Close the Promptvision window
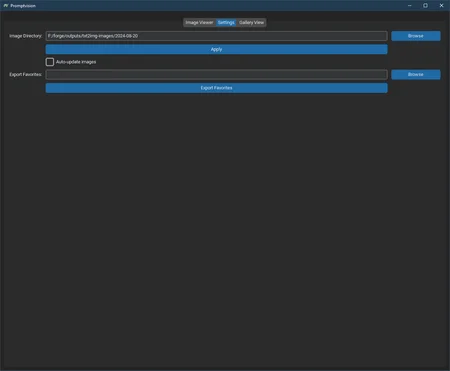This screenshot has width=450, height=371. click(x=441, y=6)
